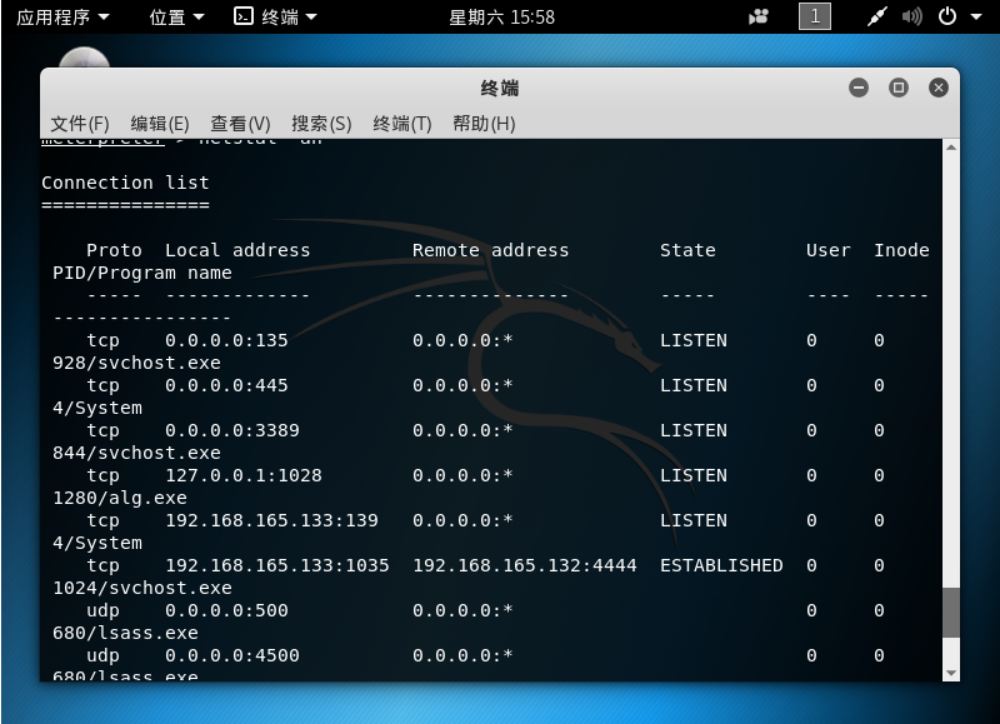Click the 'Connection list' heading text
This screenshot has width=1000, height=724.
(125, 182)
